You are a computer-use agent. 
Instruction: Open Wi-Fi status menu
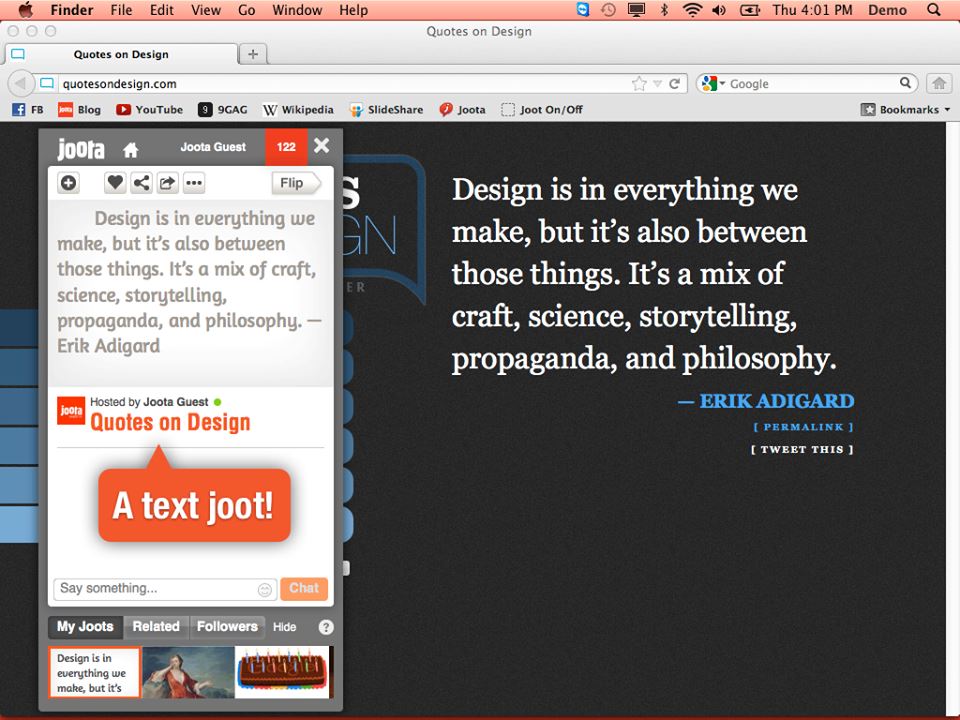(x=692, y=10)
